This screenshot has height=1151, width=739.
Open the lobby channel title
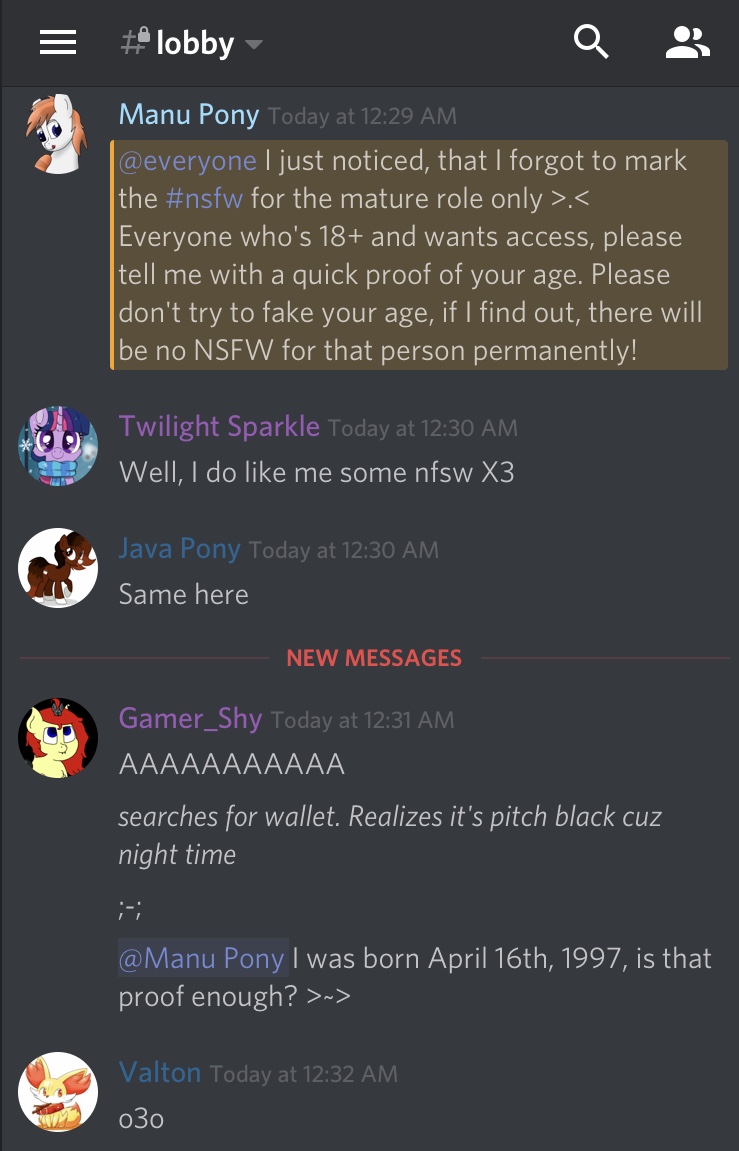pyautogui.click(x=195, y=43)
